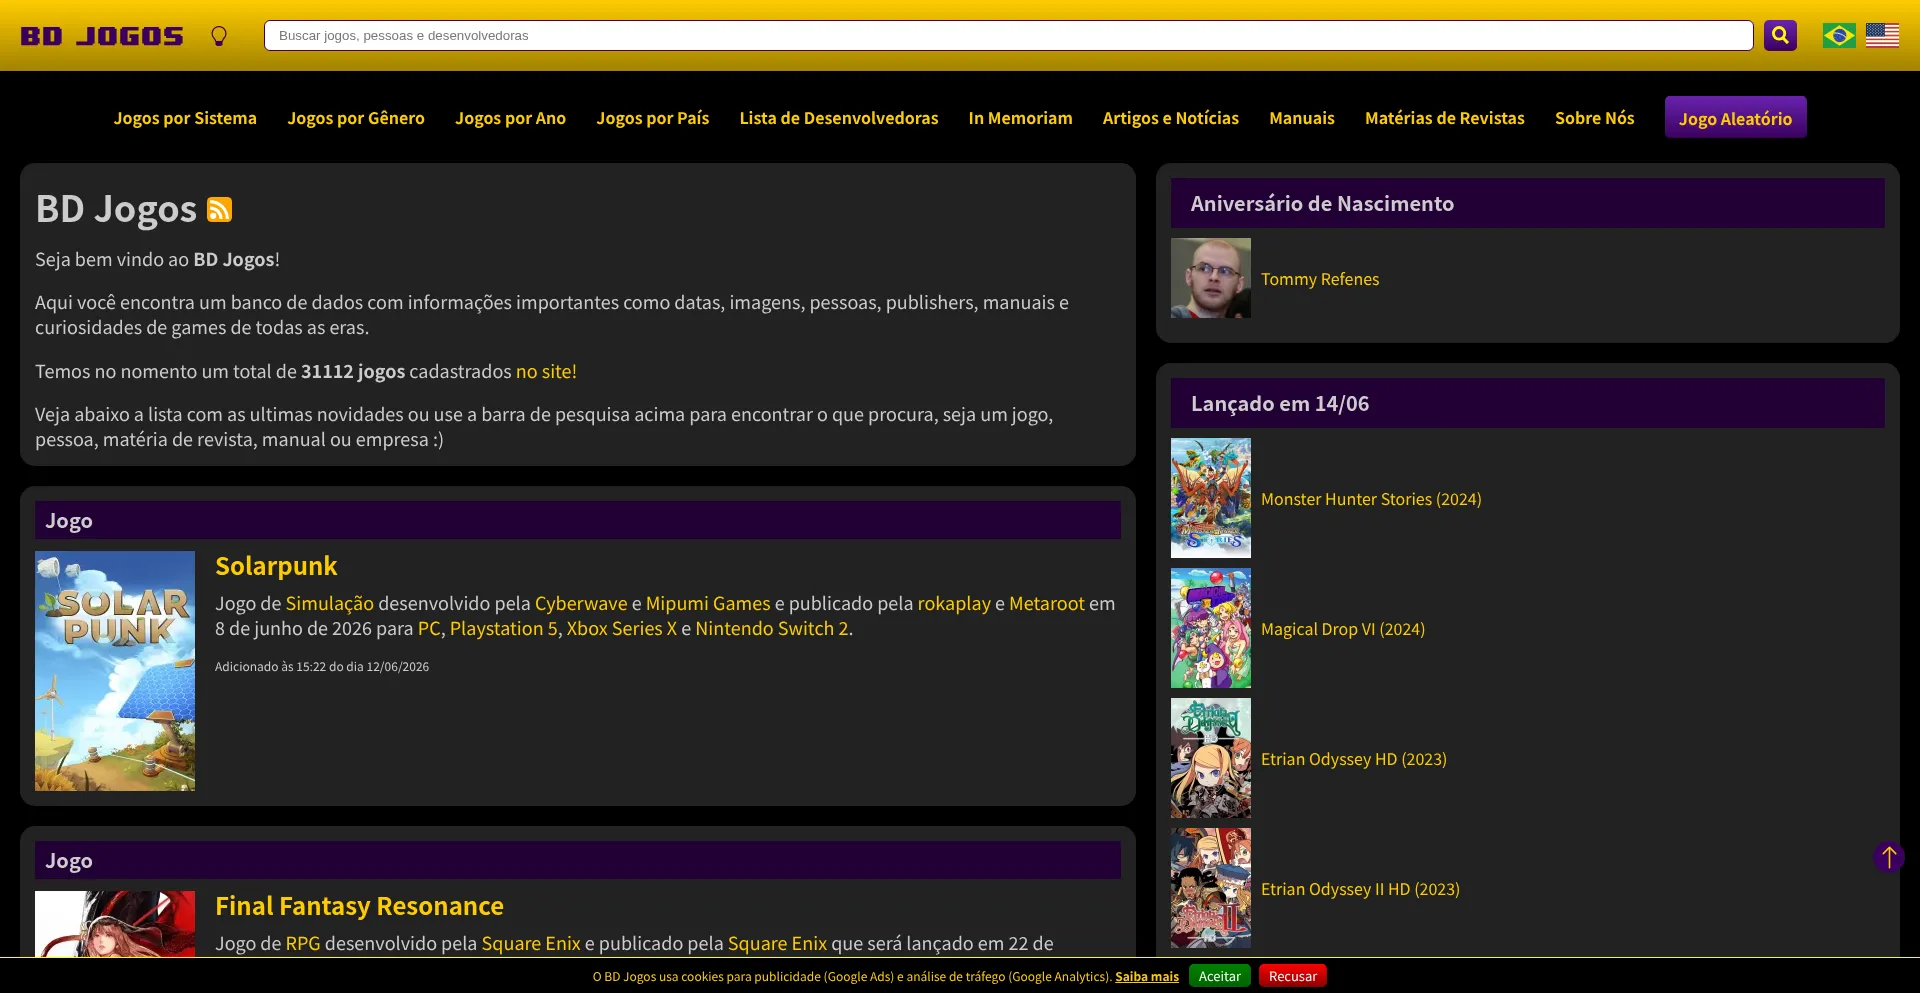
Task: Open the Metaroot publisher link
Action: point(1047,603)
